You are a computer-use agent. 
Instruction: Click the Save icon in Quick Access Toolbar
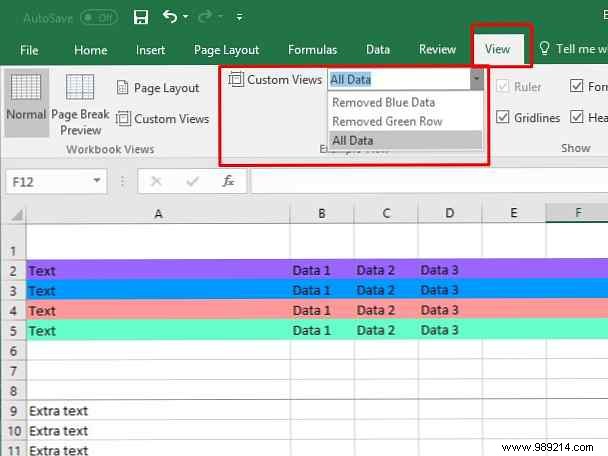(x=141, y=17)
